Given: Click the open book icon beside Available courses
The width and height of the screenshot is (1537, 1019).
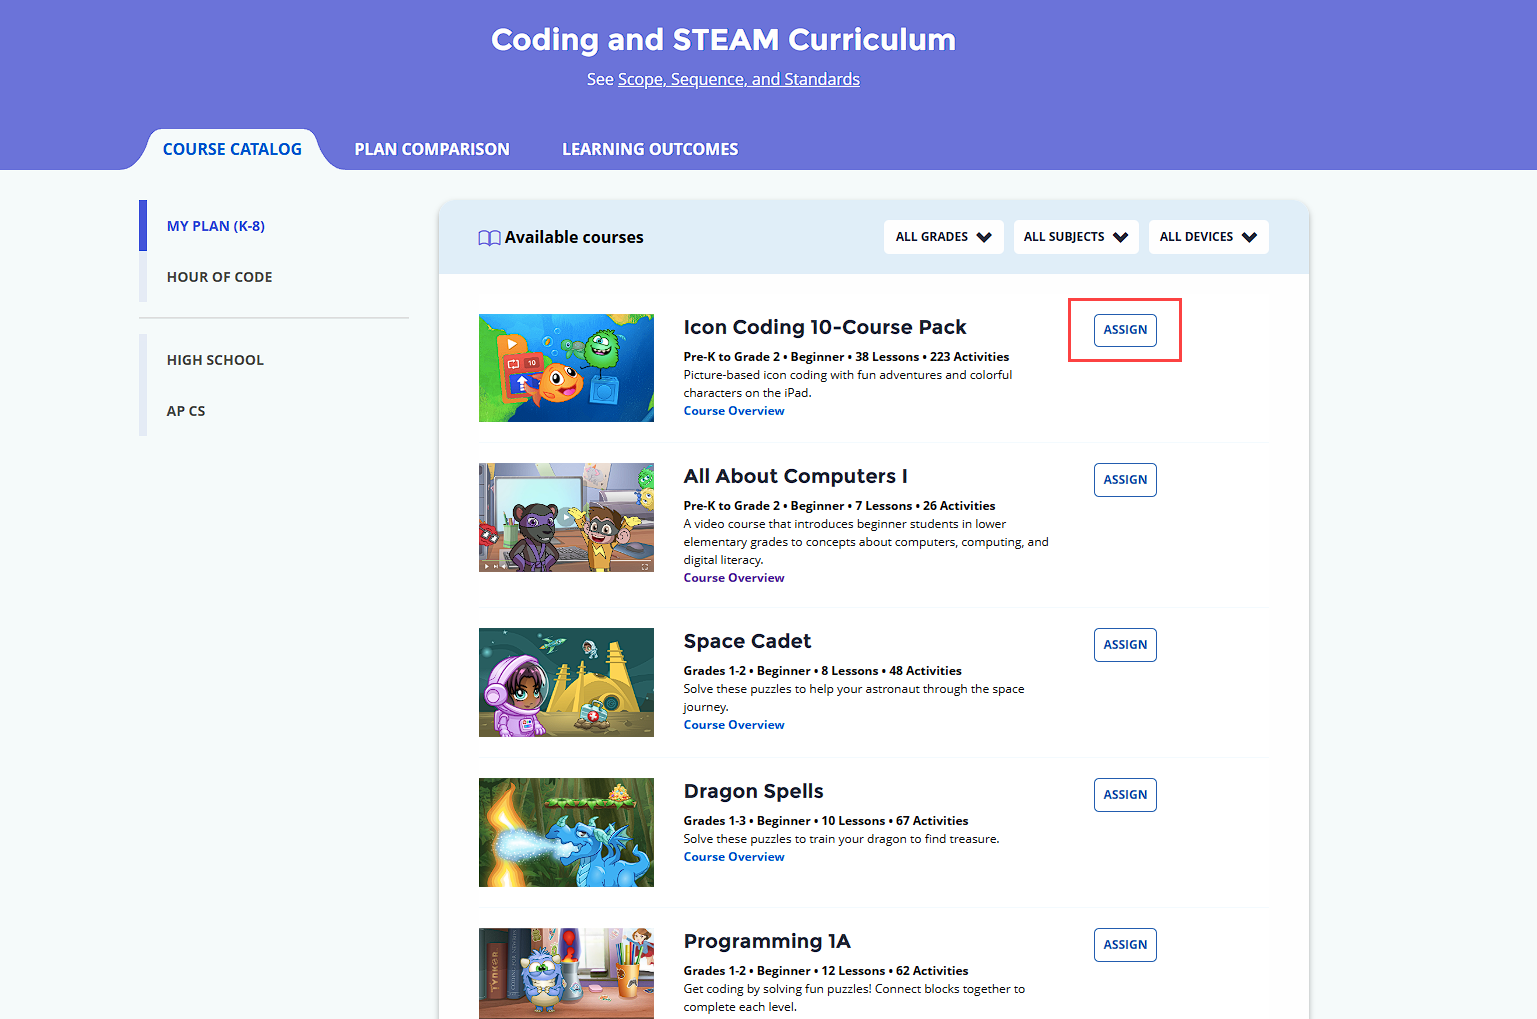Looking at the screenshot, I should (489, 238).
